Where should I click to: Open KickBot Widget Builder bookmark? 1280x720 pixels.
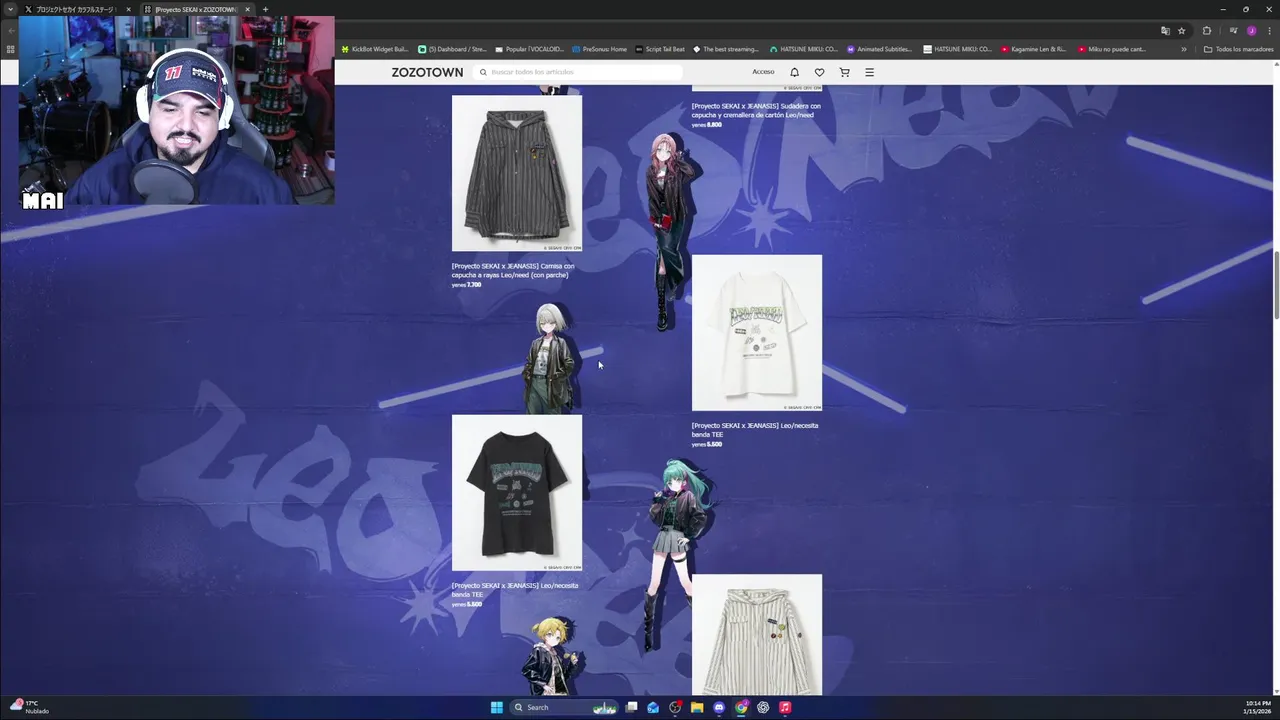375,49
